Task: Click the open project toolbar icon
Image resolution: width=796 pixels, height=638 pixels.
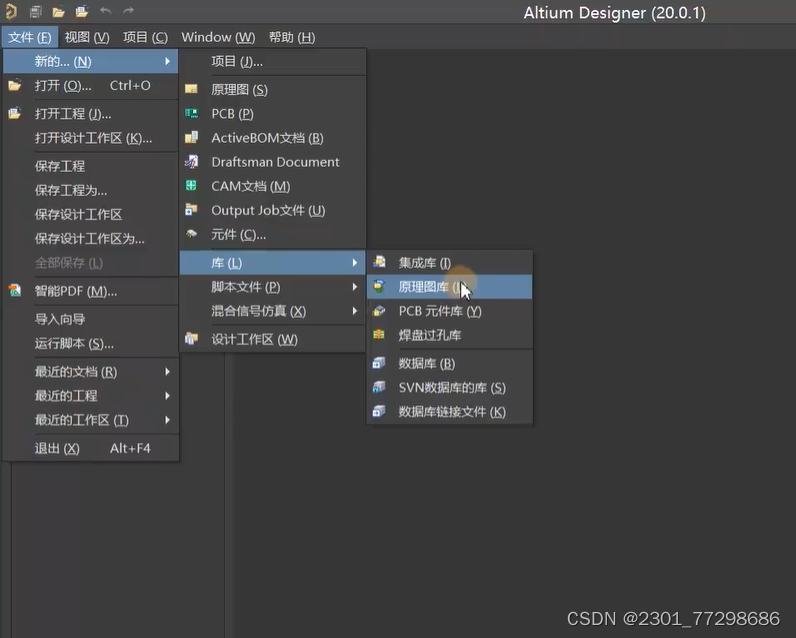Action: [x=82, y=11]
